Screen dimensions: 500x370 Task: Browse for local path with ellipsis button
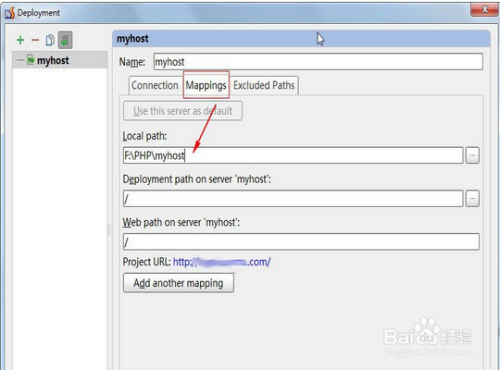(472, 155)
